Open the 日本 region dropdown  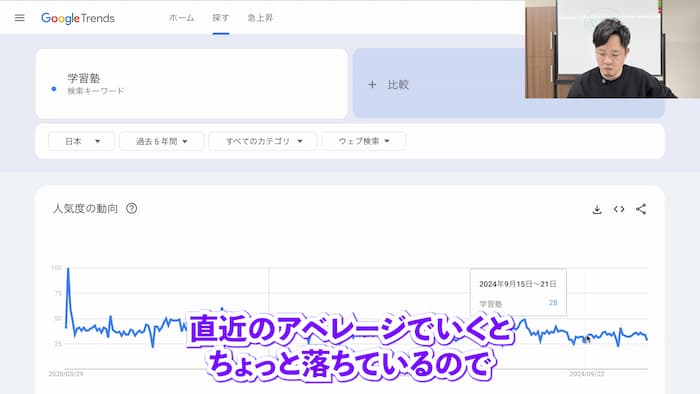(x=81, y=141)
